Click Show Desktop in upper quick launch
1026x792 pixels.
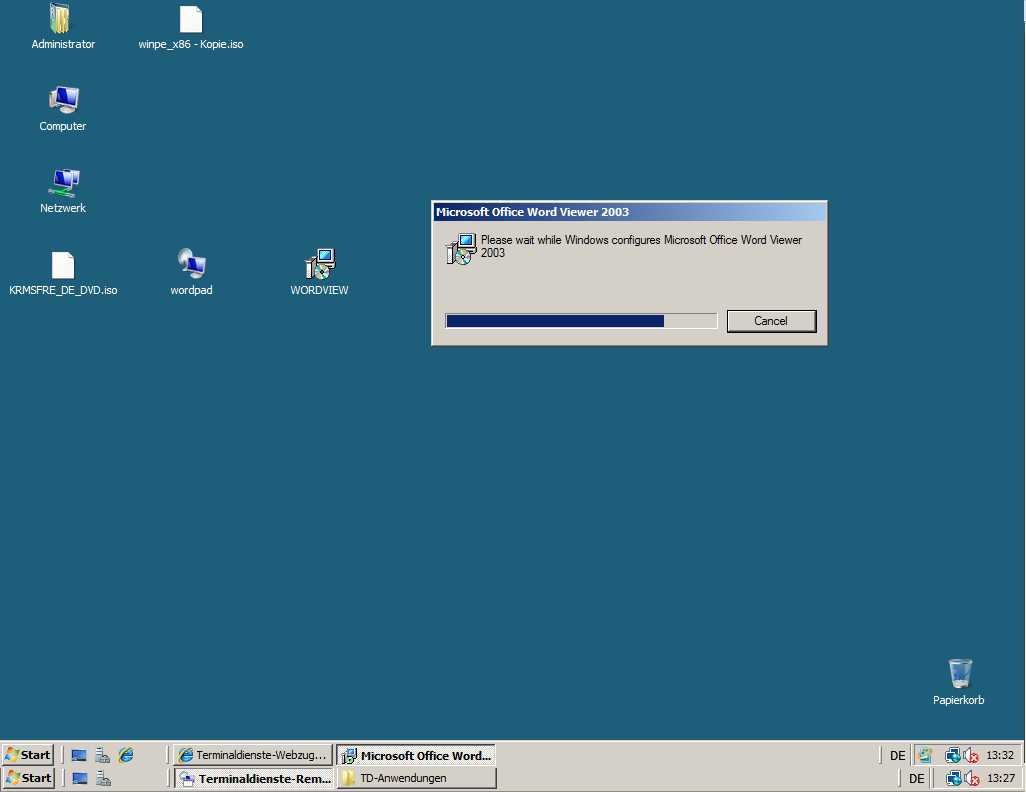(x=79, y=755)
